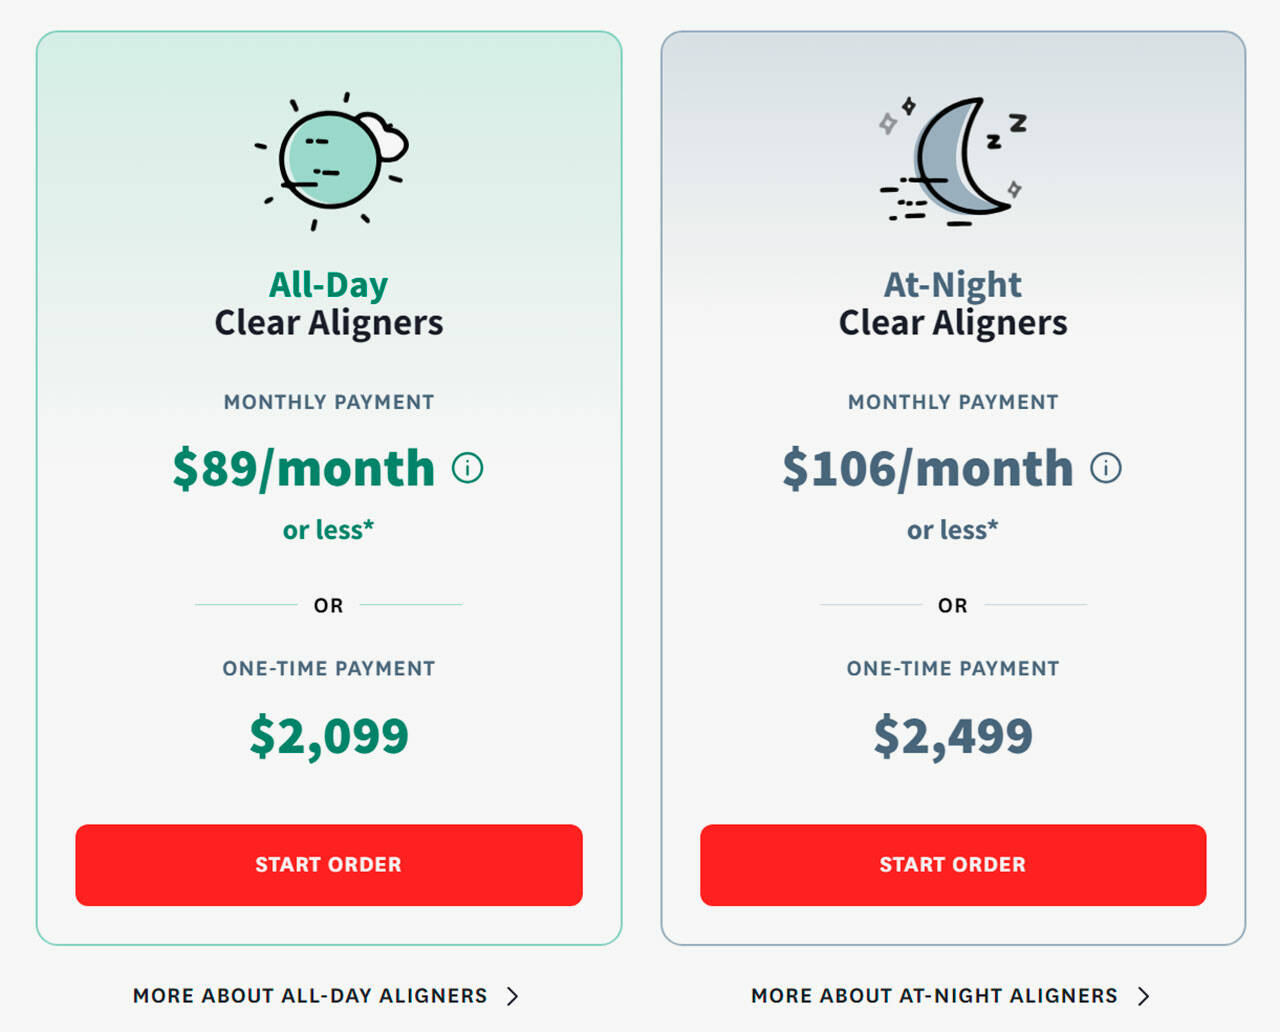The height and width of the screenshot is (1032, 1280).
Task: Select the At-Night Clear Aligners heading
Action: click(952, 304)
